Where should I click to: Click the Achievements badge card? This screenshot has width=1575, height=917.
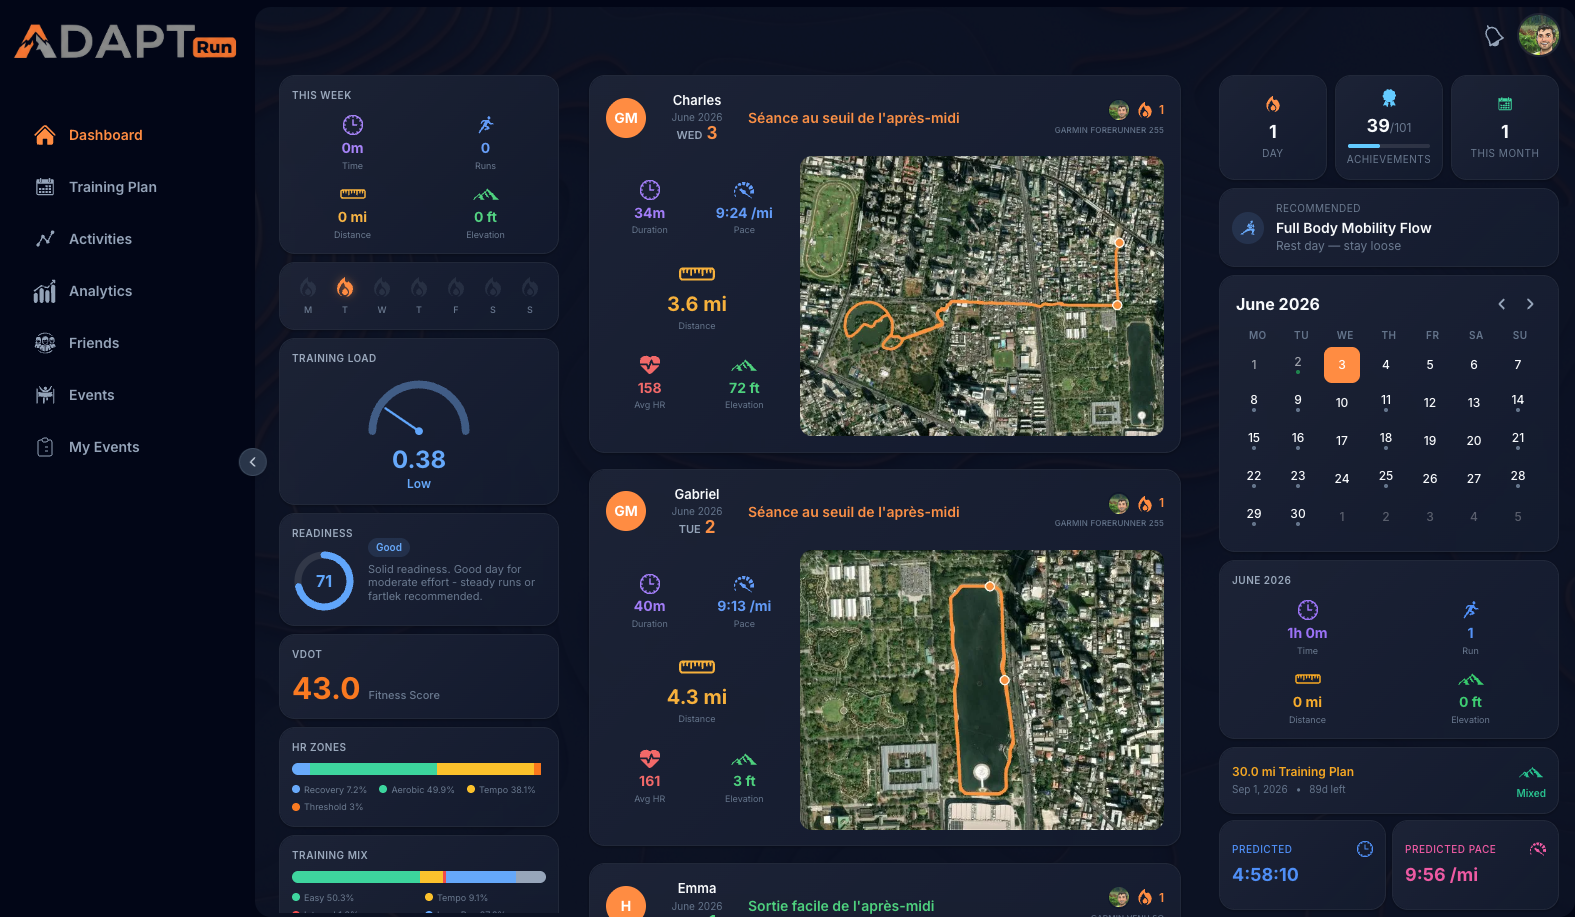click(1389, 128)
